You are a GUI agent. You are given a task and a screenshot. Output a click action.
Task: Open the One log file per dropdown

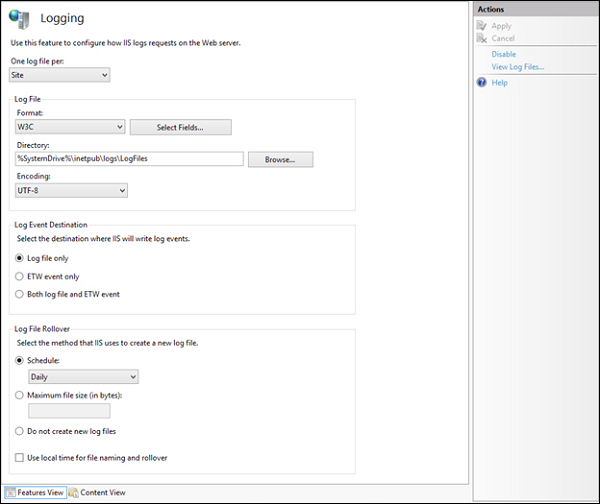[60, 75]
